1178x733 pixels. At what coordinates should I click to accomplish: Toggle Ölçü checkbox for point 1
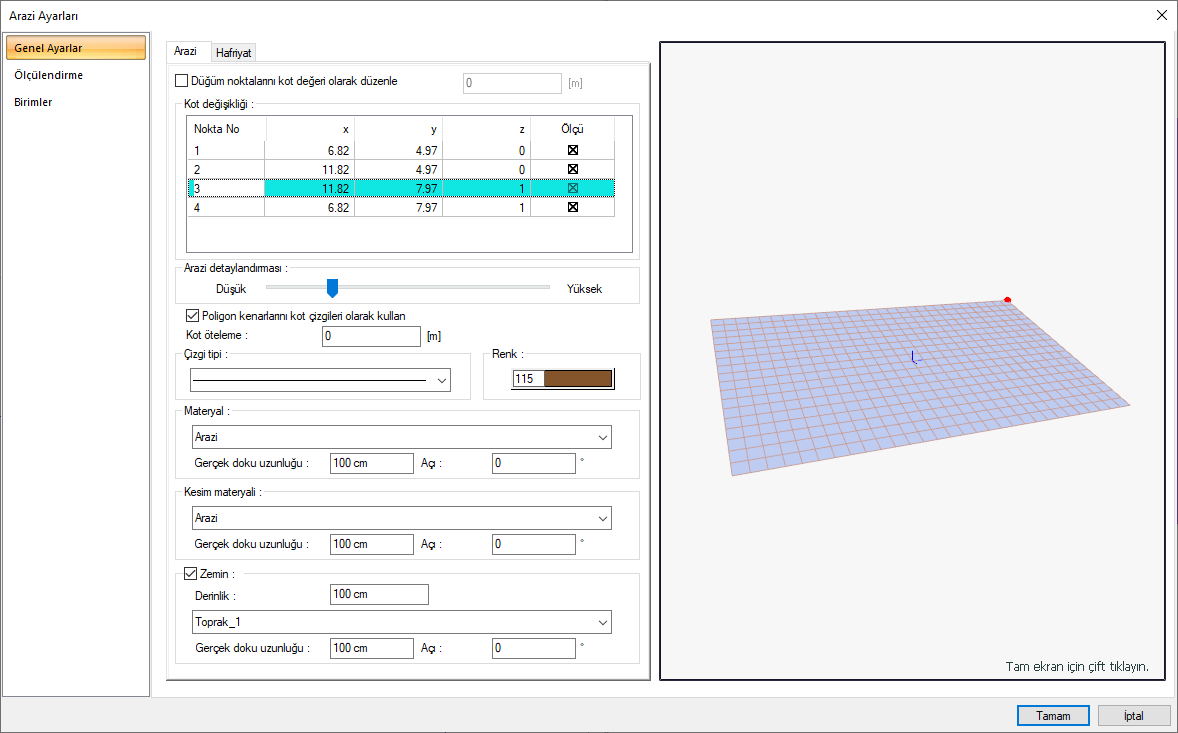[x=573, y=150]
